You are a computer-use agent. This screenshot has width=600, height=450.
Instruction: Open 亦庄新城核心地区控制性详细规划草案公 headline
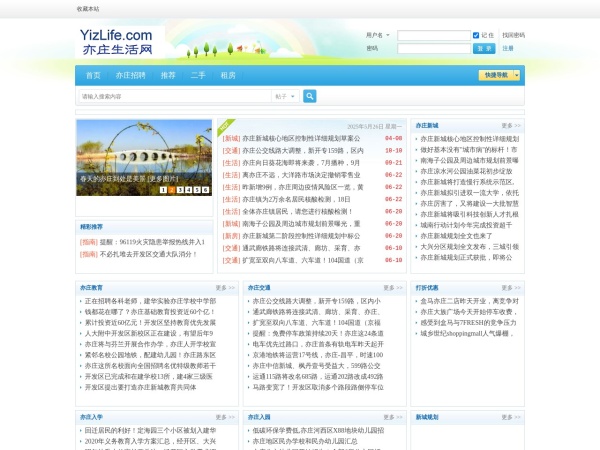[x=301, y=138]
